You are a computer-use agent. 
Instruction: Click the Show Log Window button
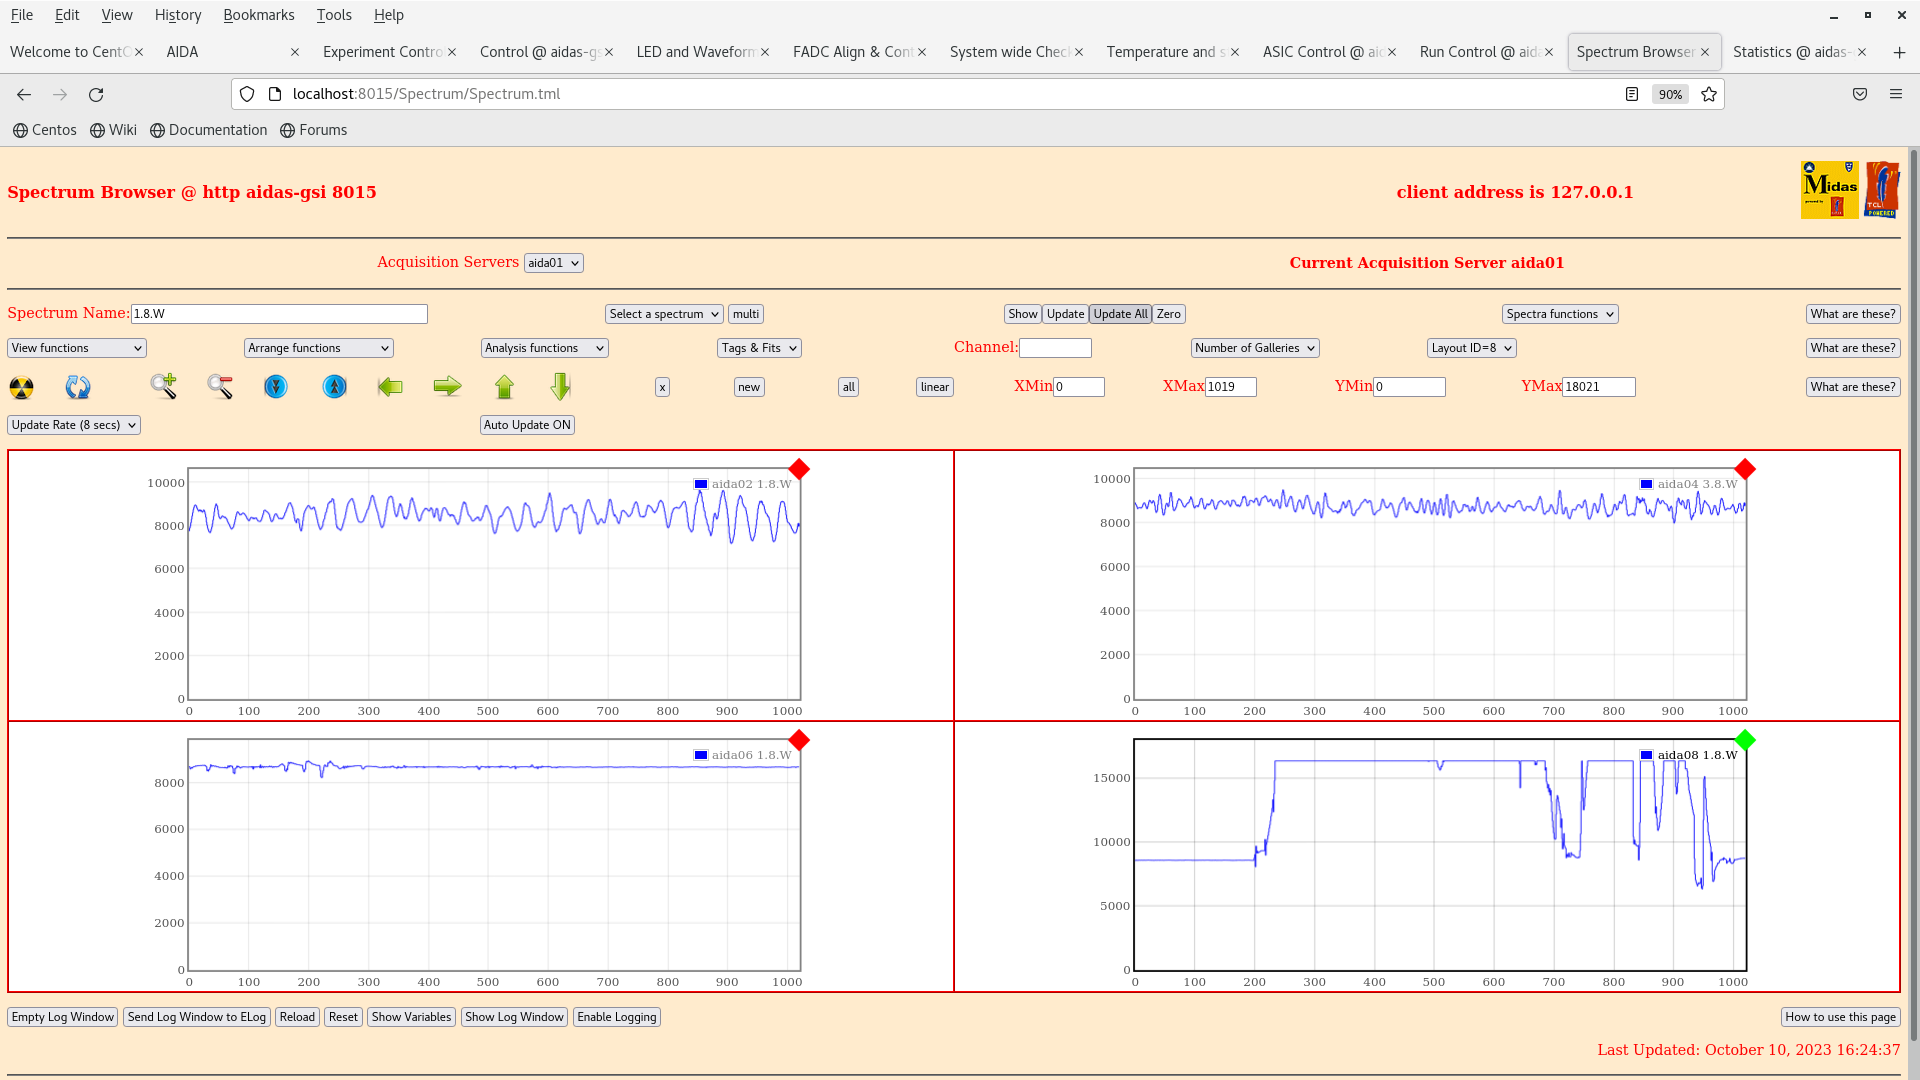(514, 1017)
